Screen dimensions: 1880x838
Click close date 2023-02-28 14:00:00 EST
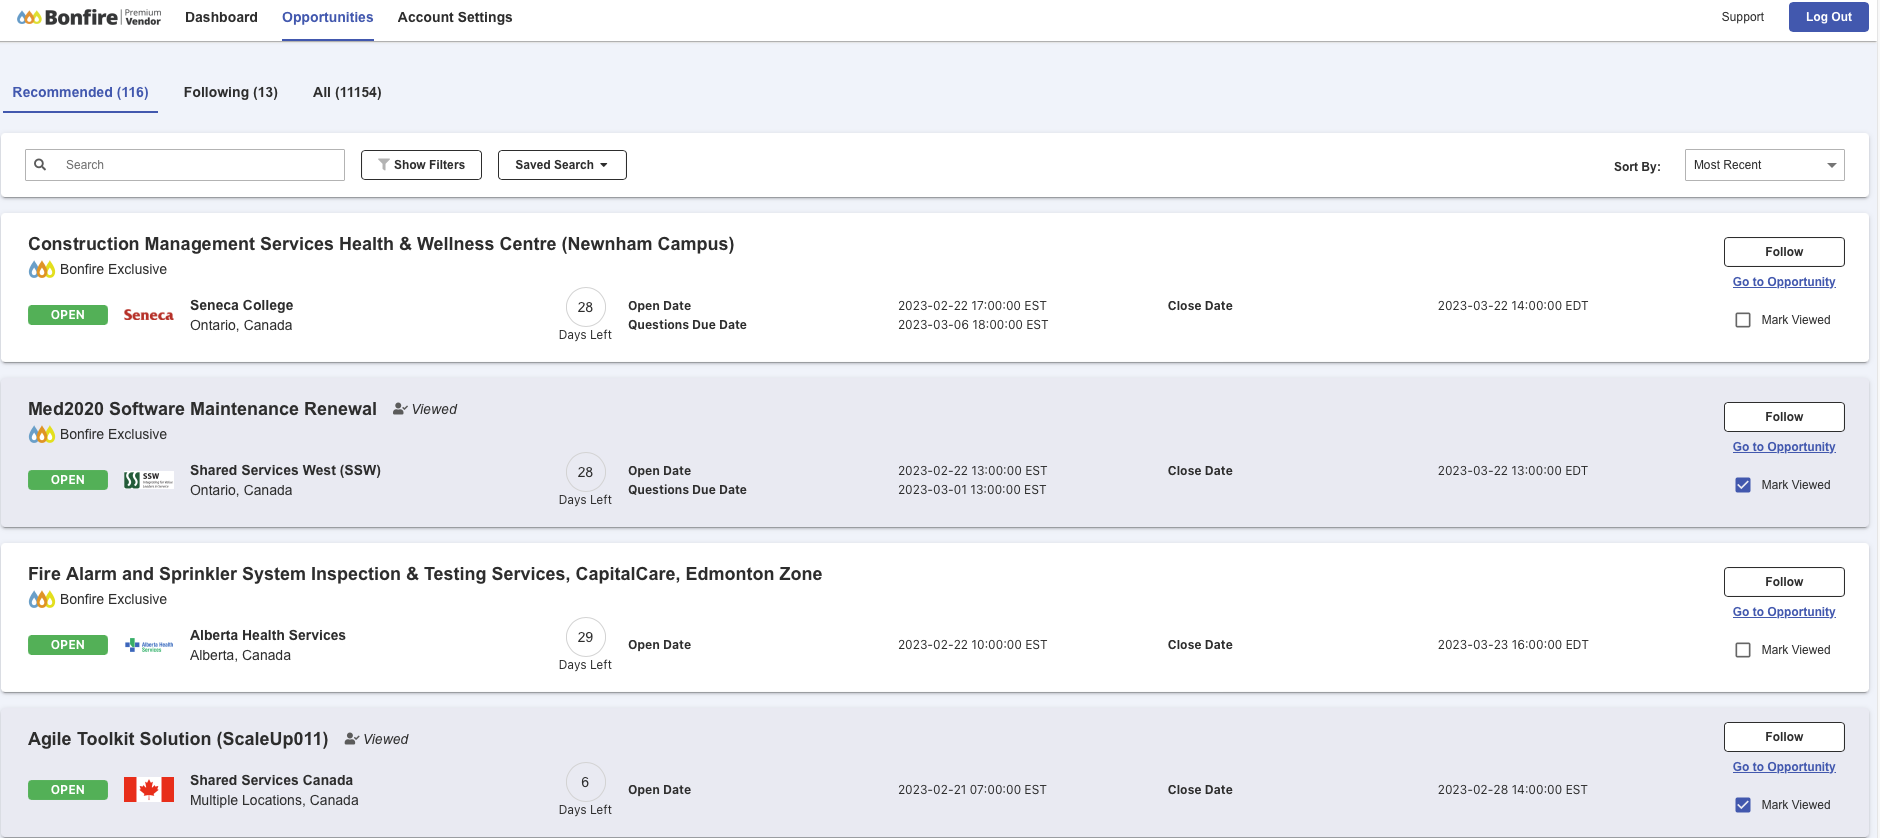tap(1513, 790)
